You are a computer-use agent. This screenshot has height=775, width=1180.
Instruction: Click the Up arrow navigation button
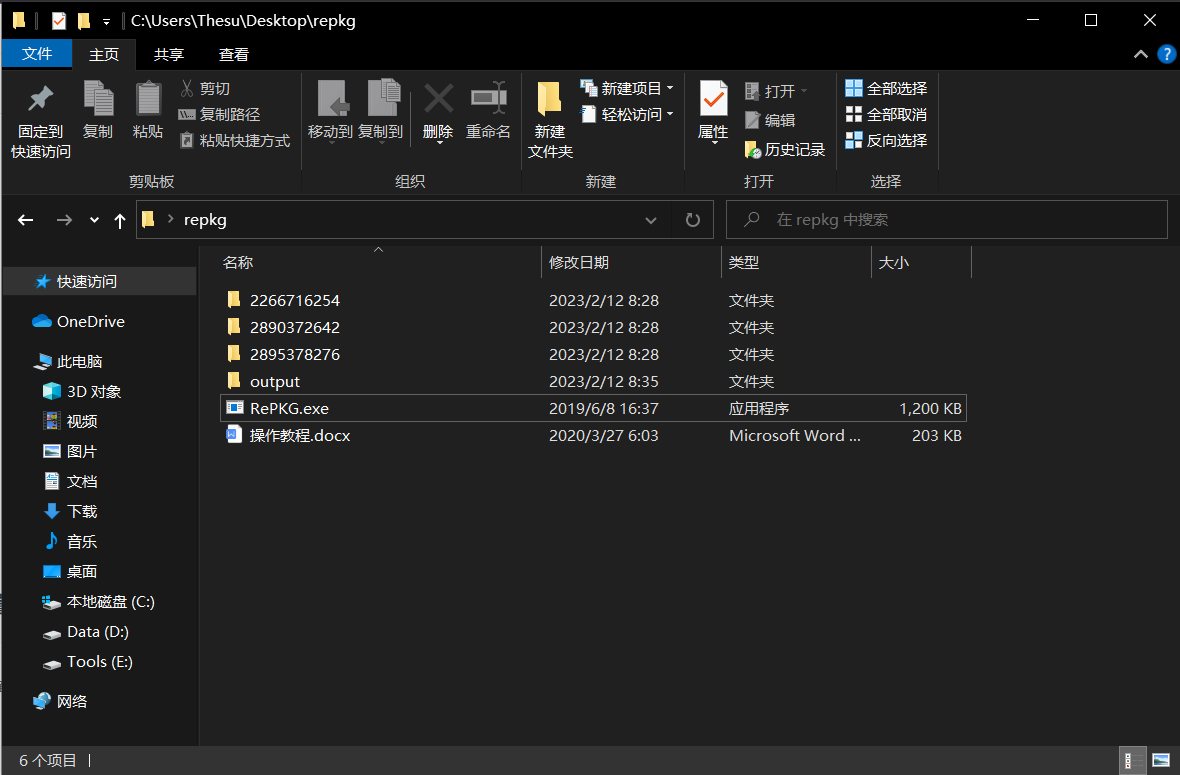point(120,220)
